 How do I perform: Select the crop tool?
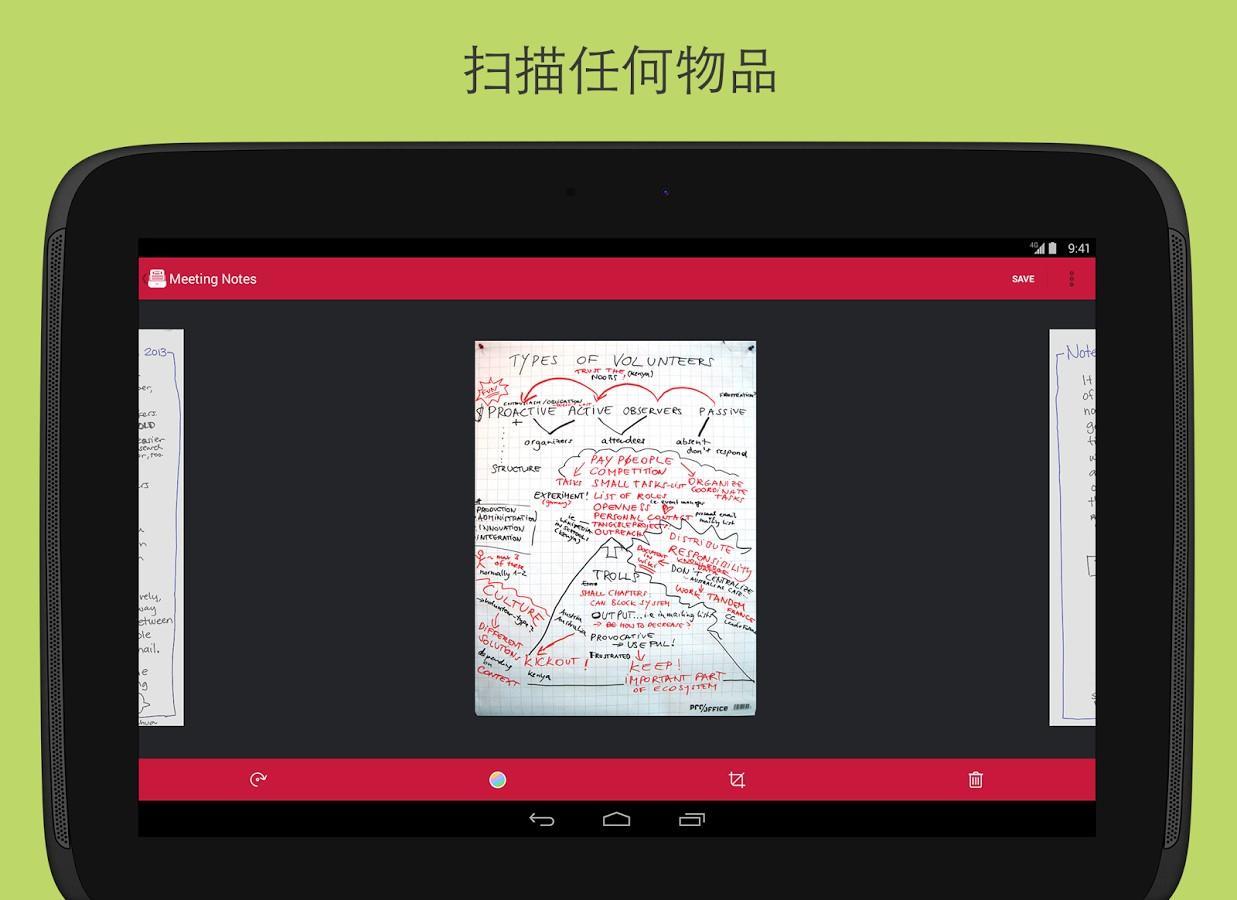(737, 780)
